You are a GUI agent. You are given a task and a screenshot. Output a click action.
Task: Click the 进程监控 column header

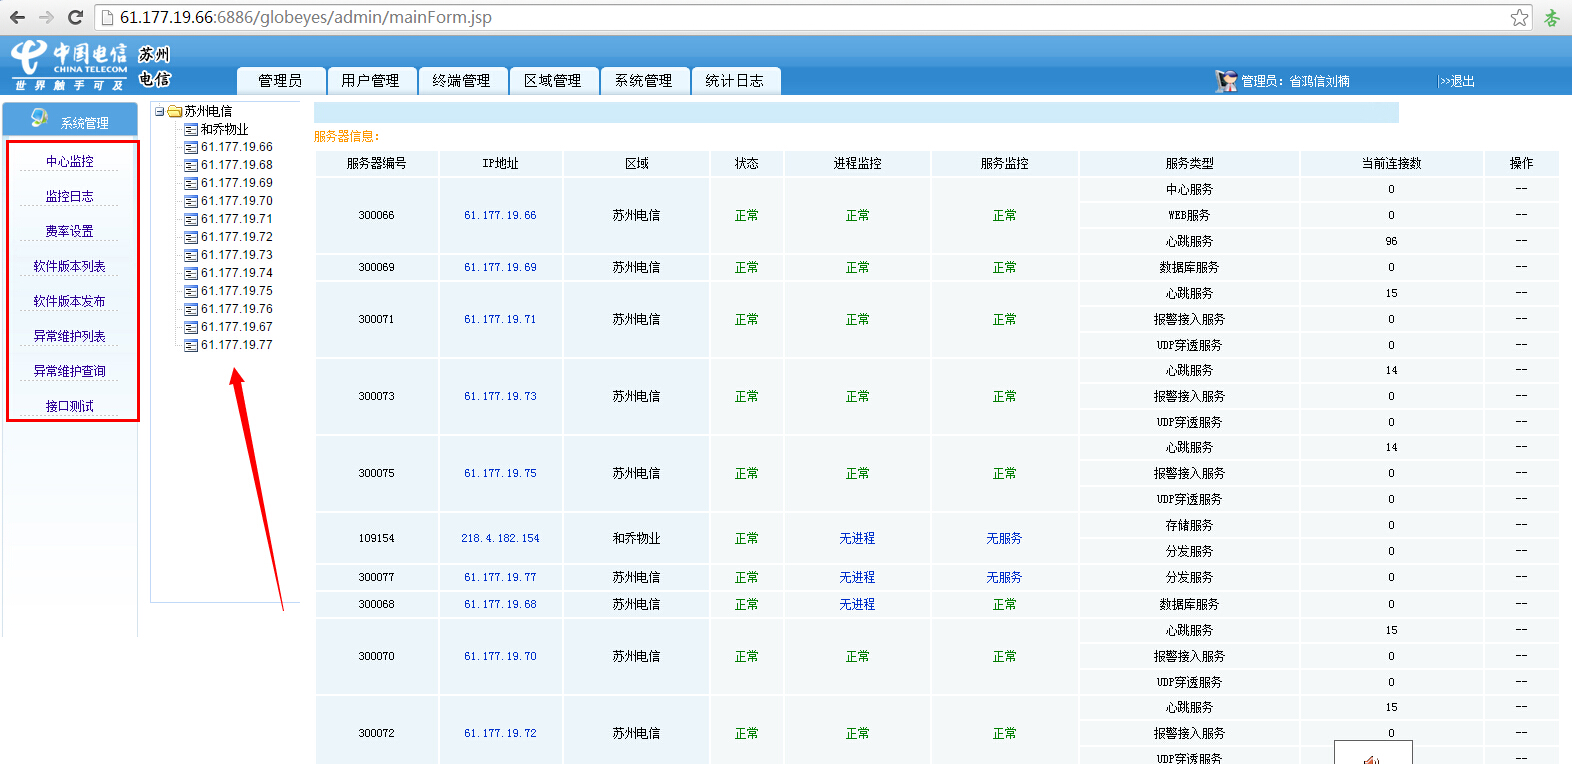pos(857,163)
